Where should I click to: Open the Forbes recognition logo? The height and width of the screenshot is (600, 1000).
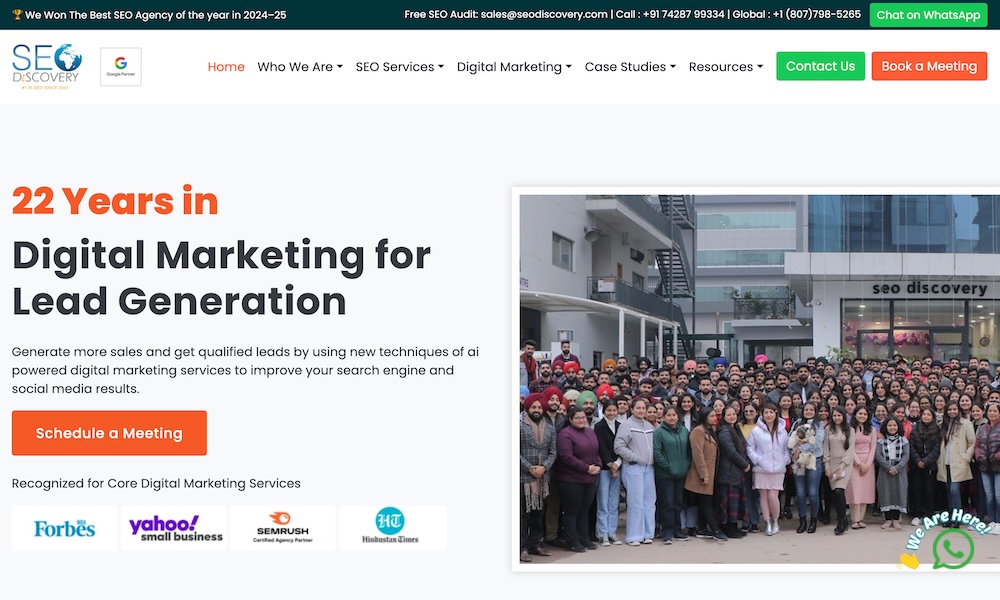(63, 528)
